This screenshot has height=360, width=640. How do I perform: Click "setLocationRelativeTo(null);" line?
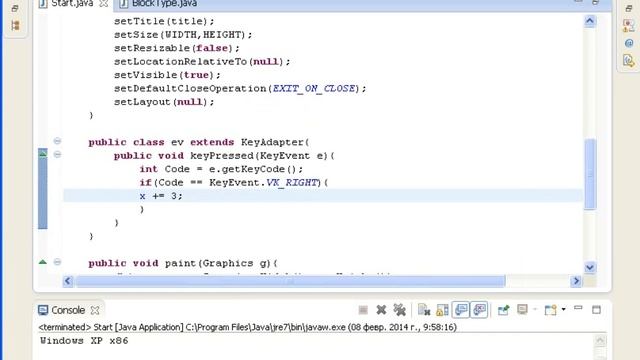[x=202, y=62]
